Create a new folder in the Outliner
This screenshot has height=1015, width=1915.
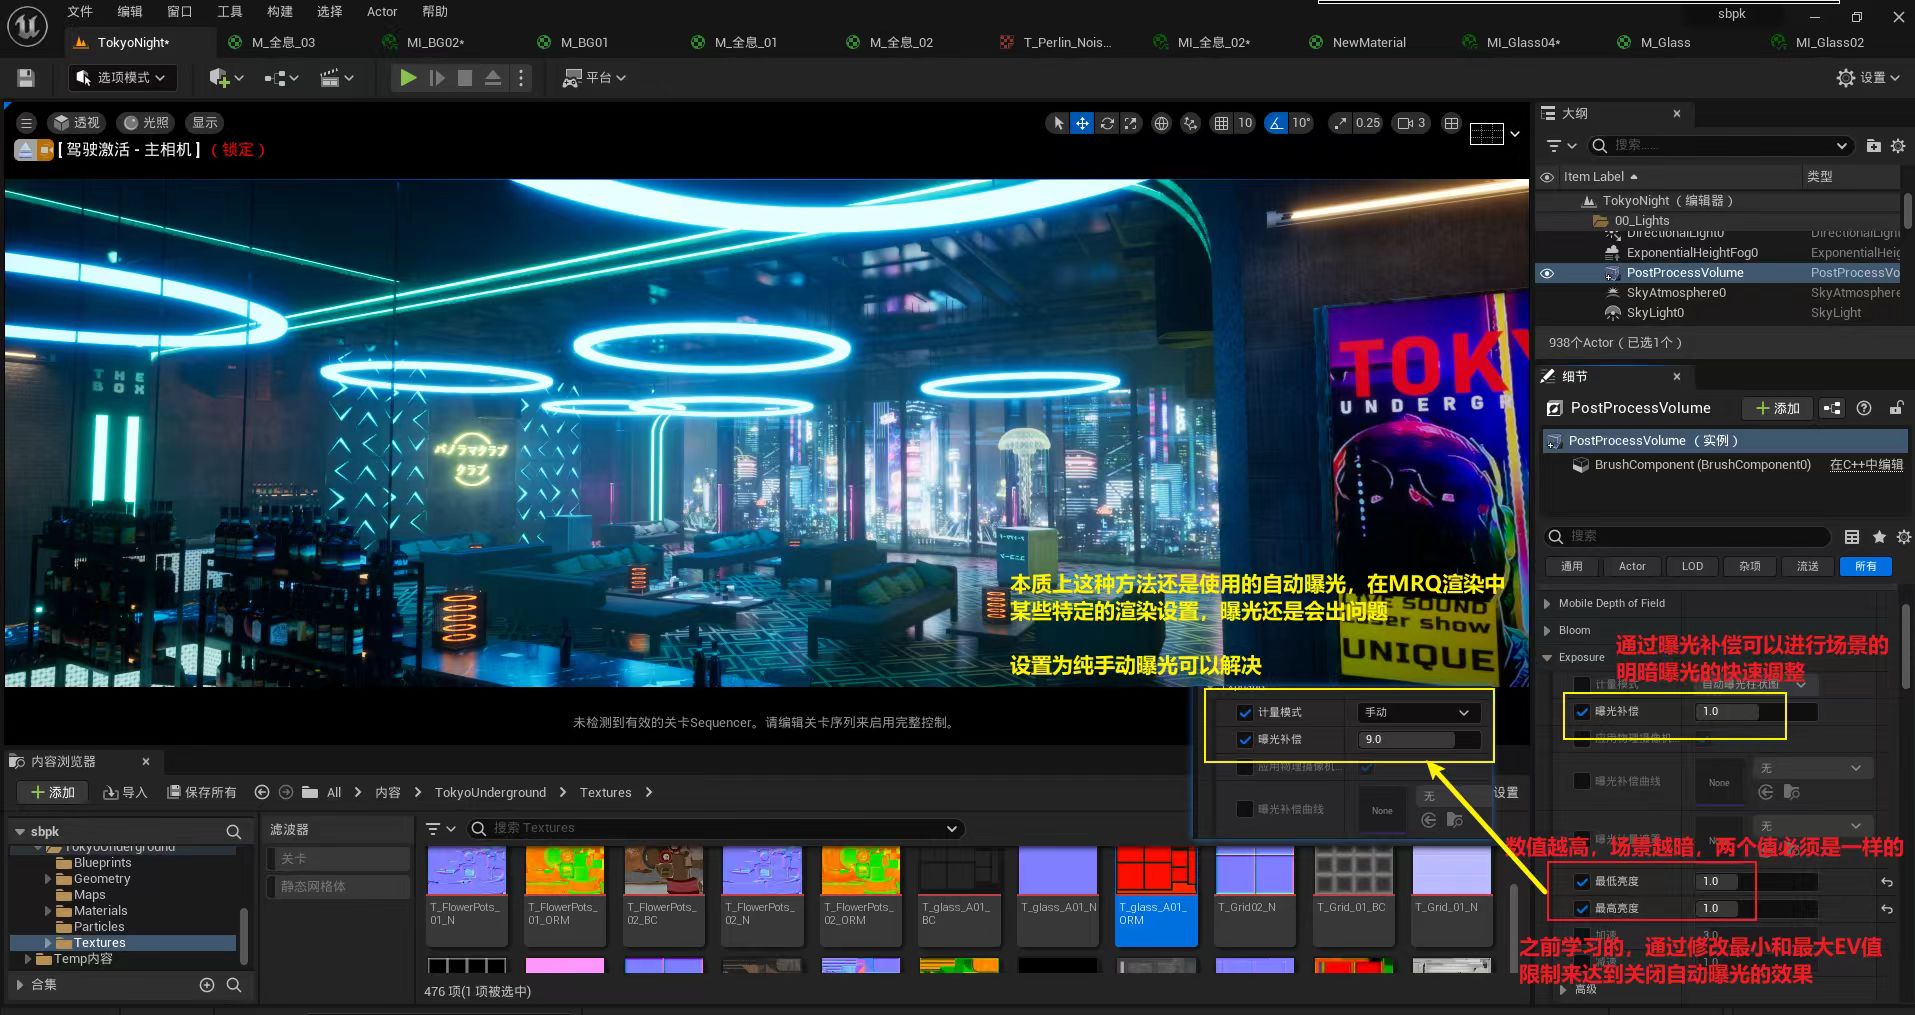[x=1873, y=146]
